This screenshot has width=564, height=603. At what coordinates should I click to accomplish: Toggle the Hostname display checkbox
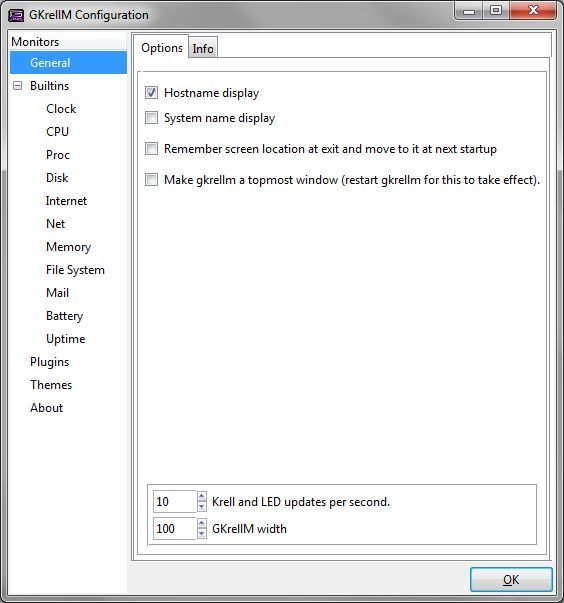click(x=151, y=93)
